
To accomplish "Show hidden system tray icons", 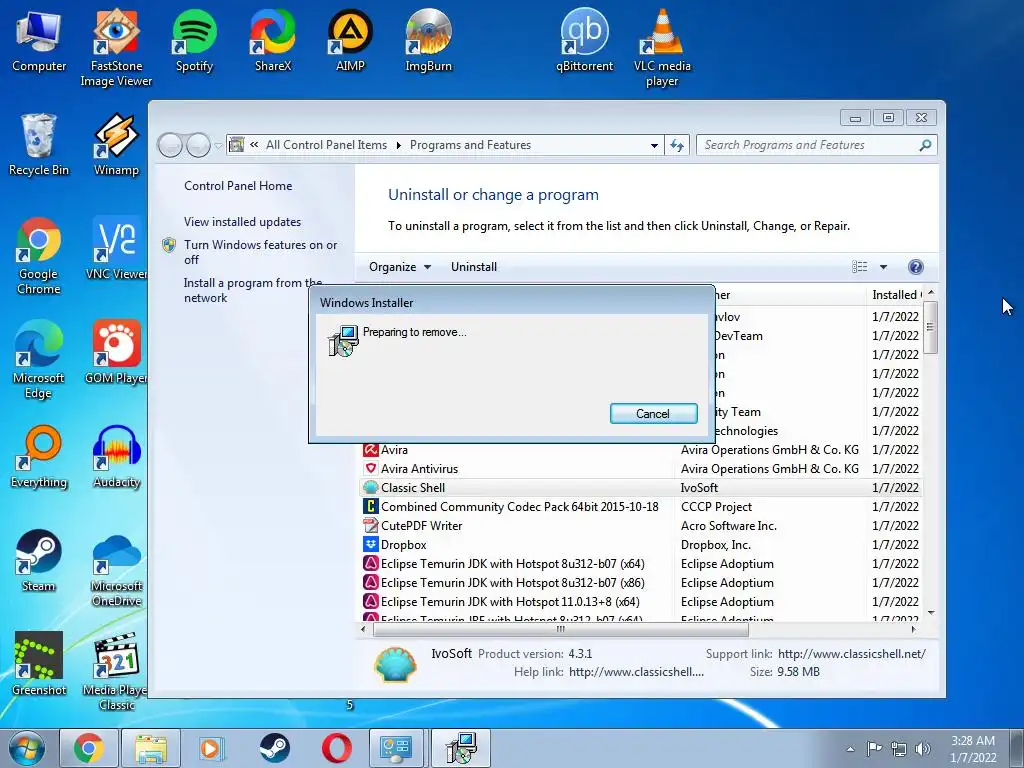I will click(850, 749).
